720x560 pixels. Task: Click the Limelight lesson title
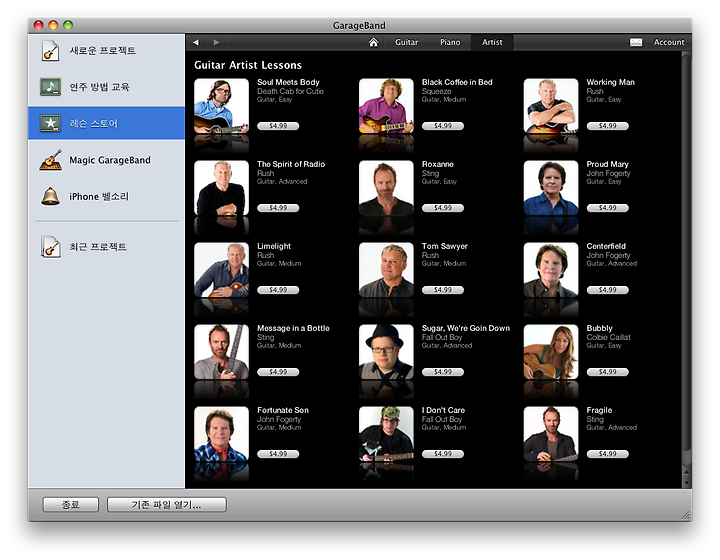coord(274,246)
